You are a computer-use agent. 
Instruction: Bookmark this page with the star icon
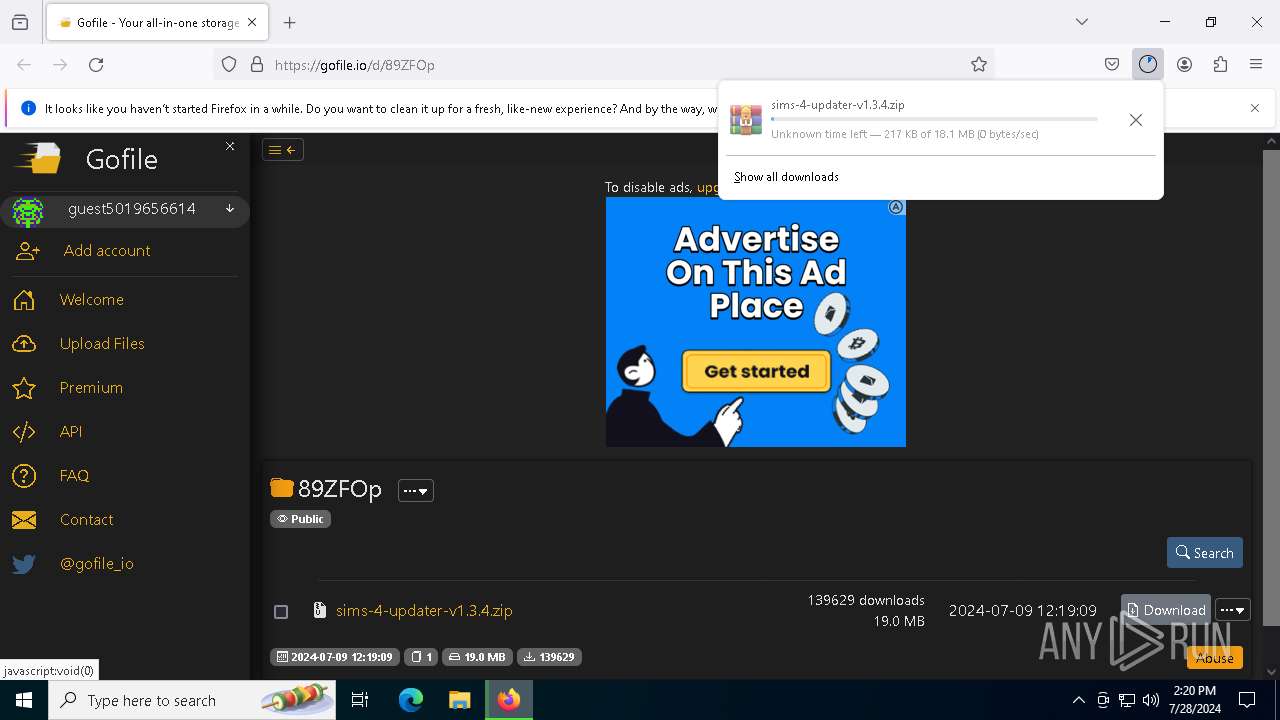(979, 64)
